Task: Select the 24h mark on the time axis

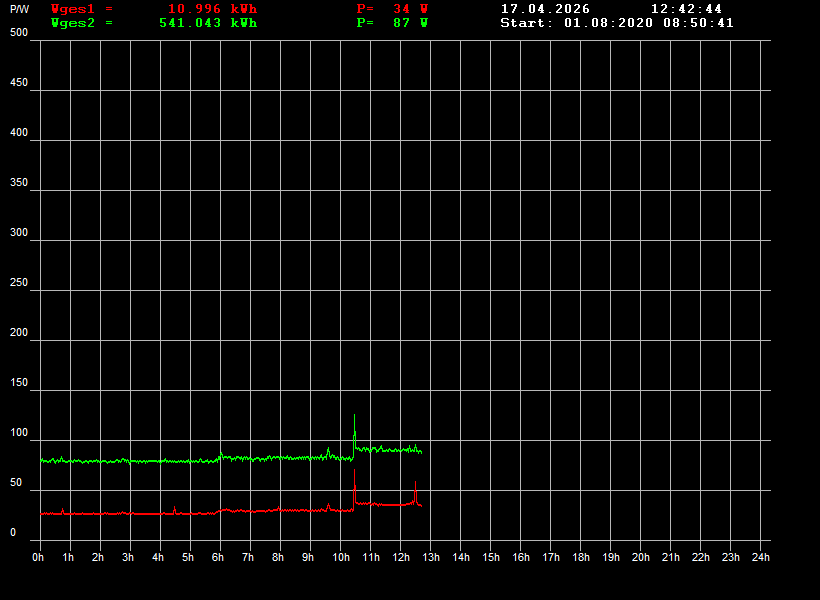Action: (x=761, y=557)
